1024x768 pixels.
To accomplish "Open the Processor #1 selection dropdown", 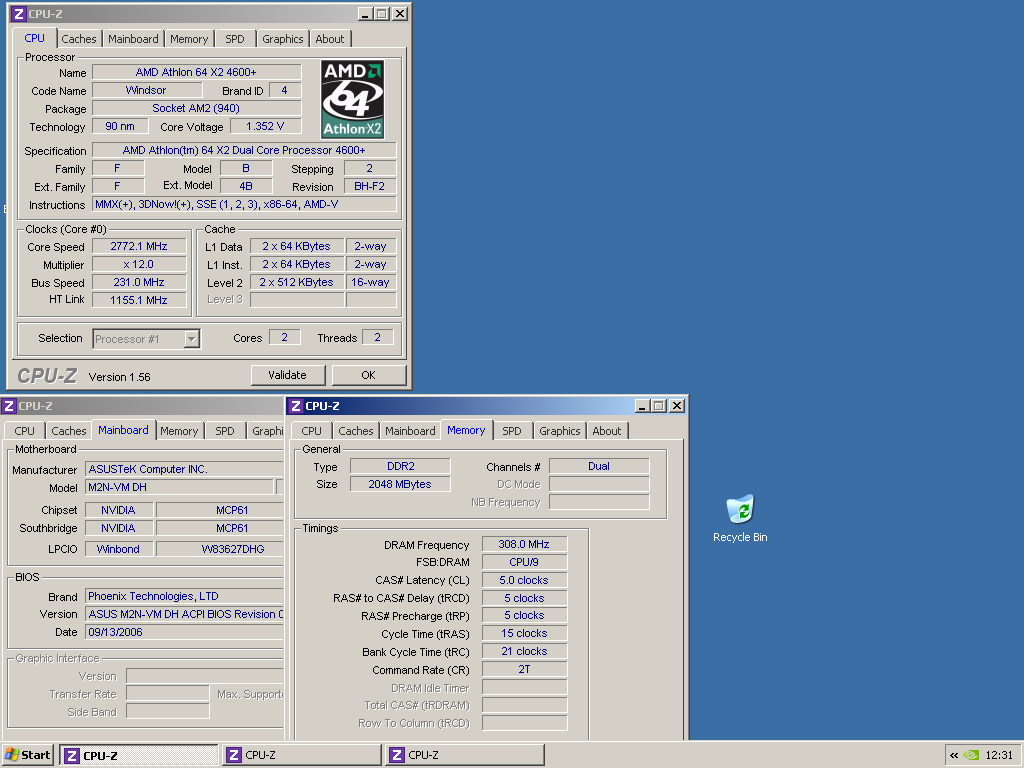I will click(192, 338).
